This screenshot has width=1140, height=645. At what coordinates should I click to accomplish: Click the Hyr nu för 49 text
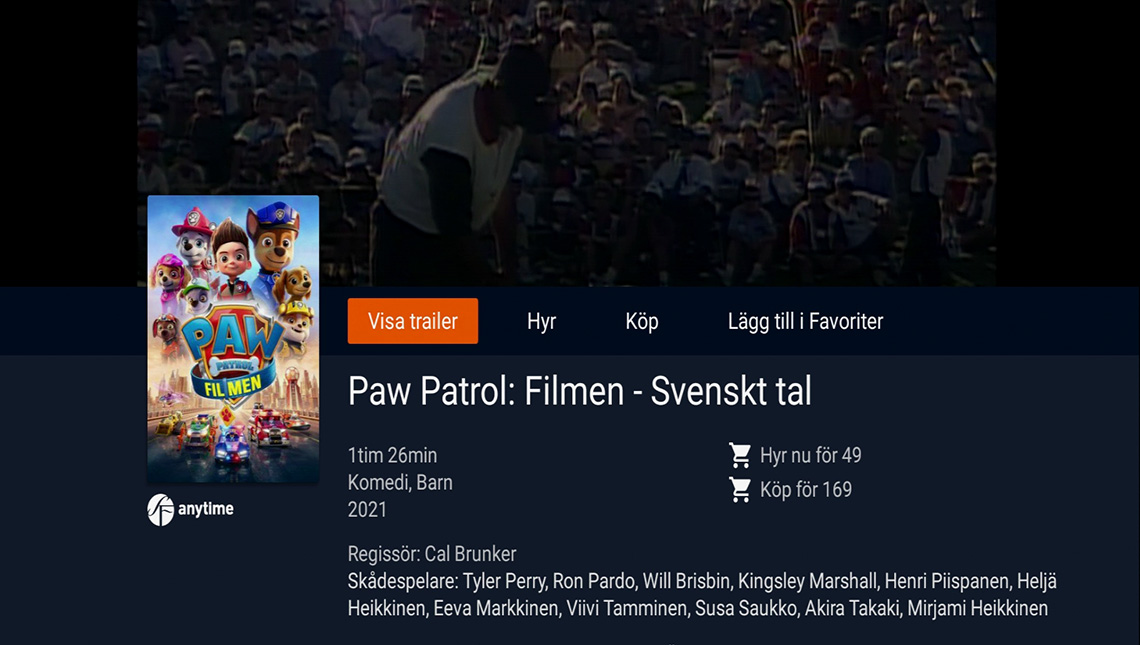point(811,455)
